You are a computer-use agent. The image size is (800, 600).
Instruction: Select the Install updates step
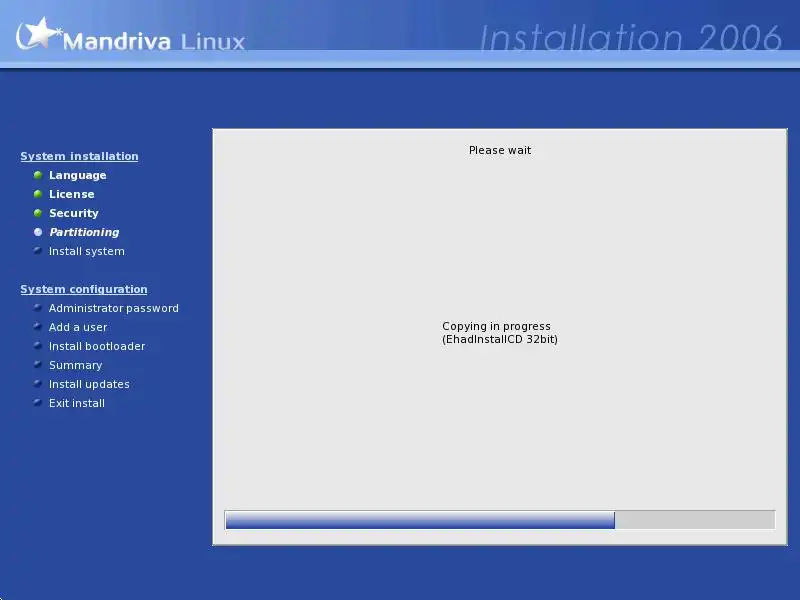[89, 384]
